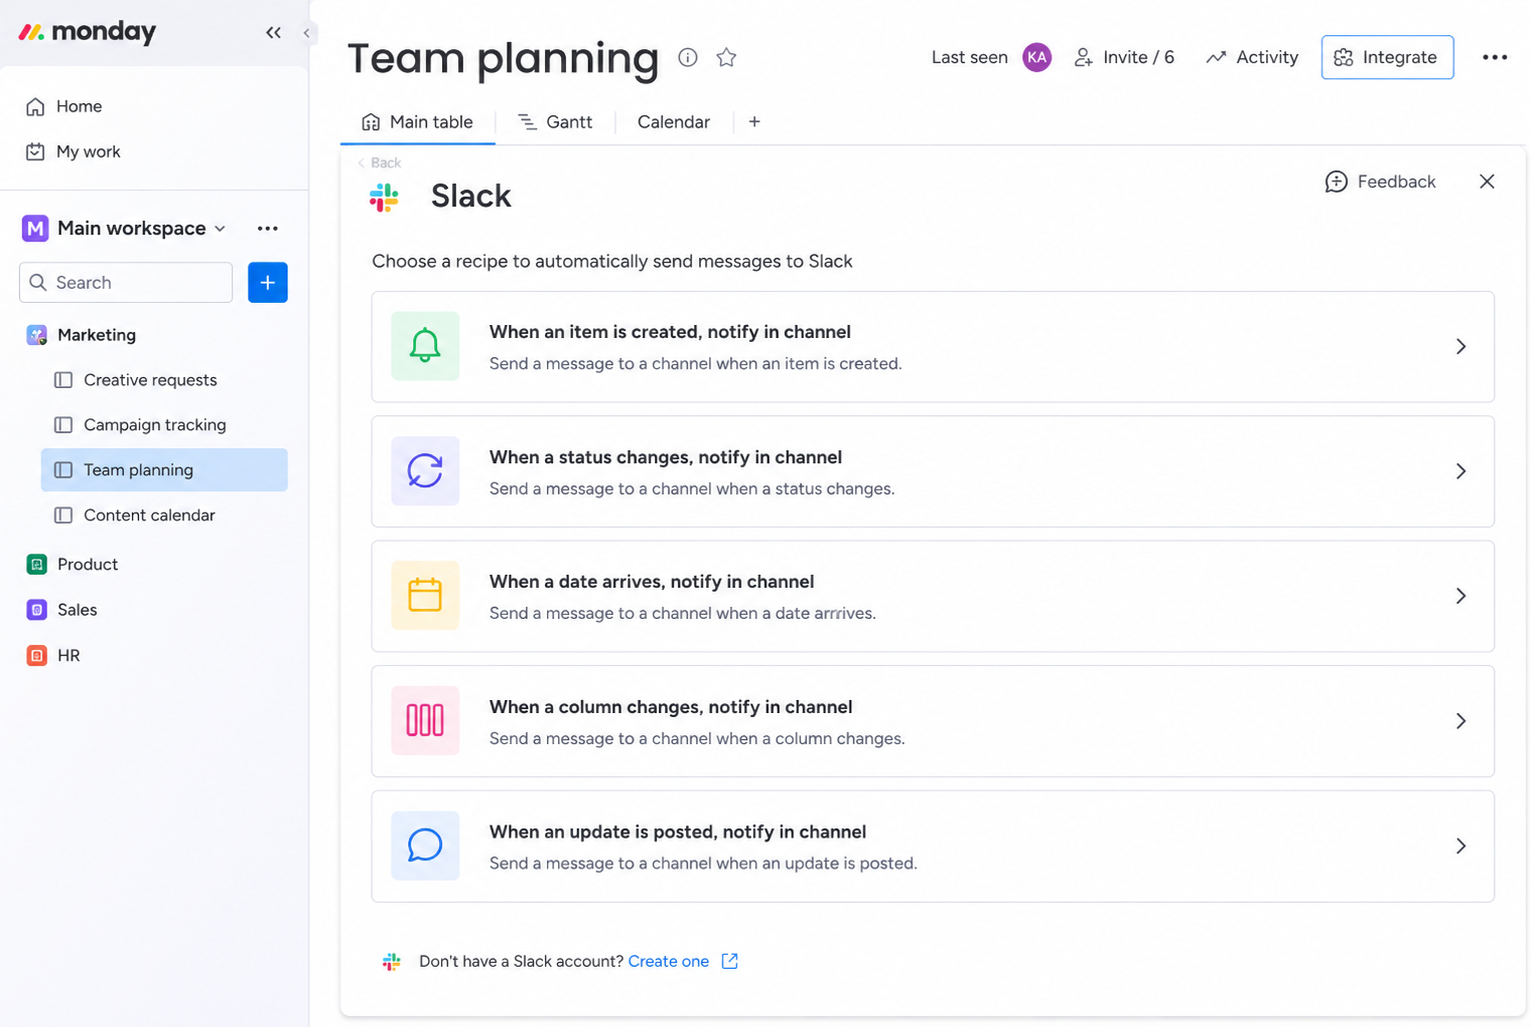This screenshot has width=1531, height=1027.
Task: Click the Integrate button
Action: [x=1387, y=57]
